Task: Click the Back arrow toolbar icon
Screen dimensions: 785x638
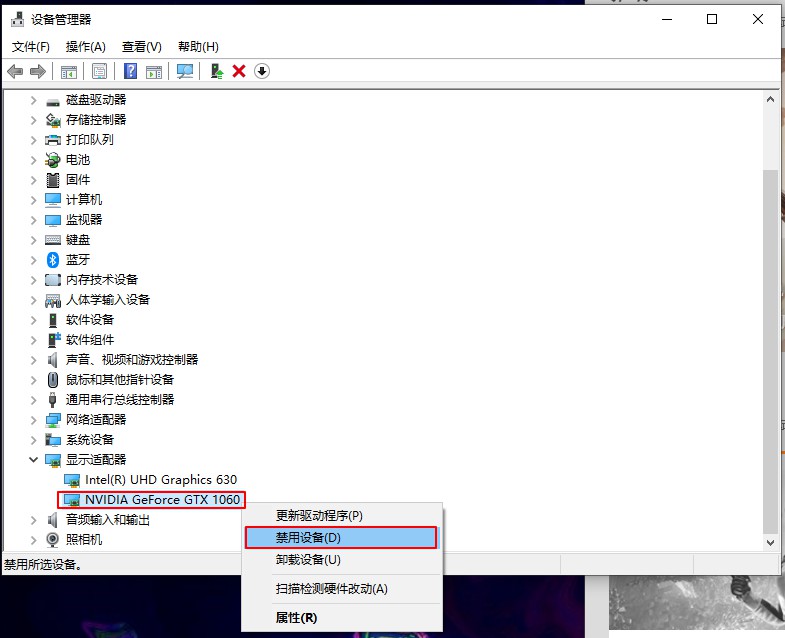Action: click(x=15, y=71)
